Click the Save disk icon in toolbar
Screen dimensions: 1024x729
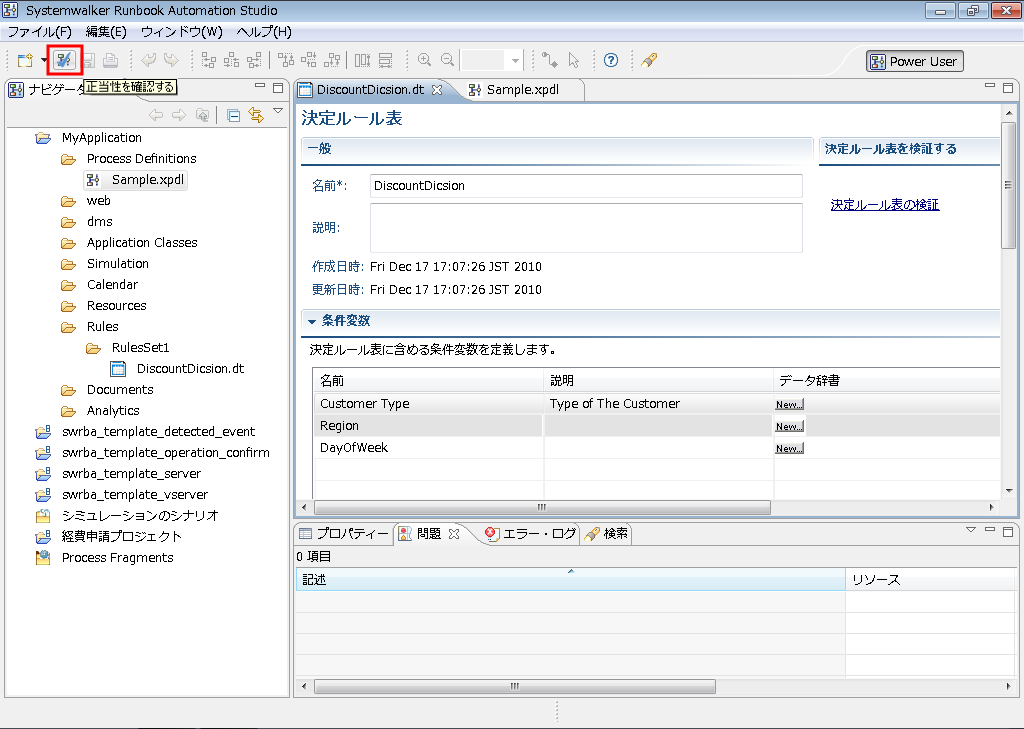tap(89, 61)
